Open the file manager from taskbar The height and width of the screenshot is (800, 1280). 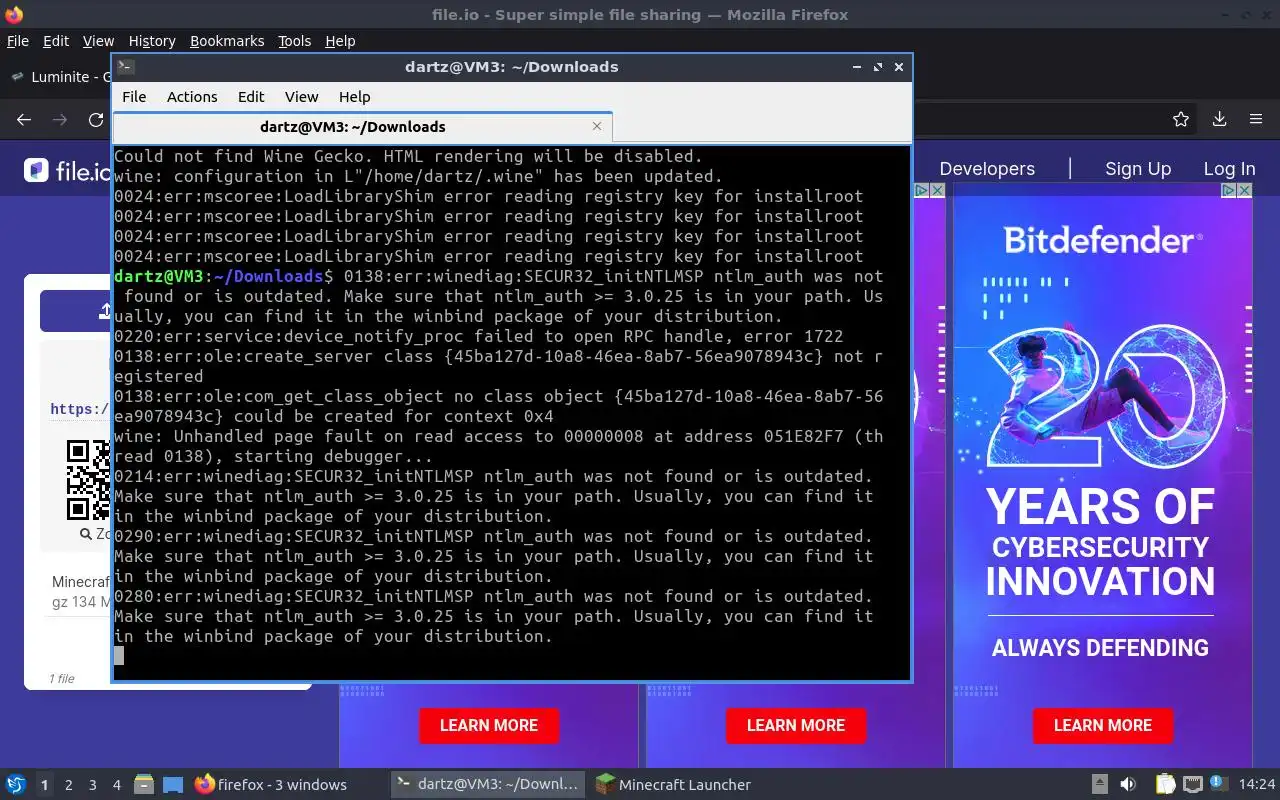point(143,785)
